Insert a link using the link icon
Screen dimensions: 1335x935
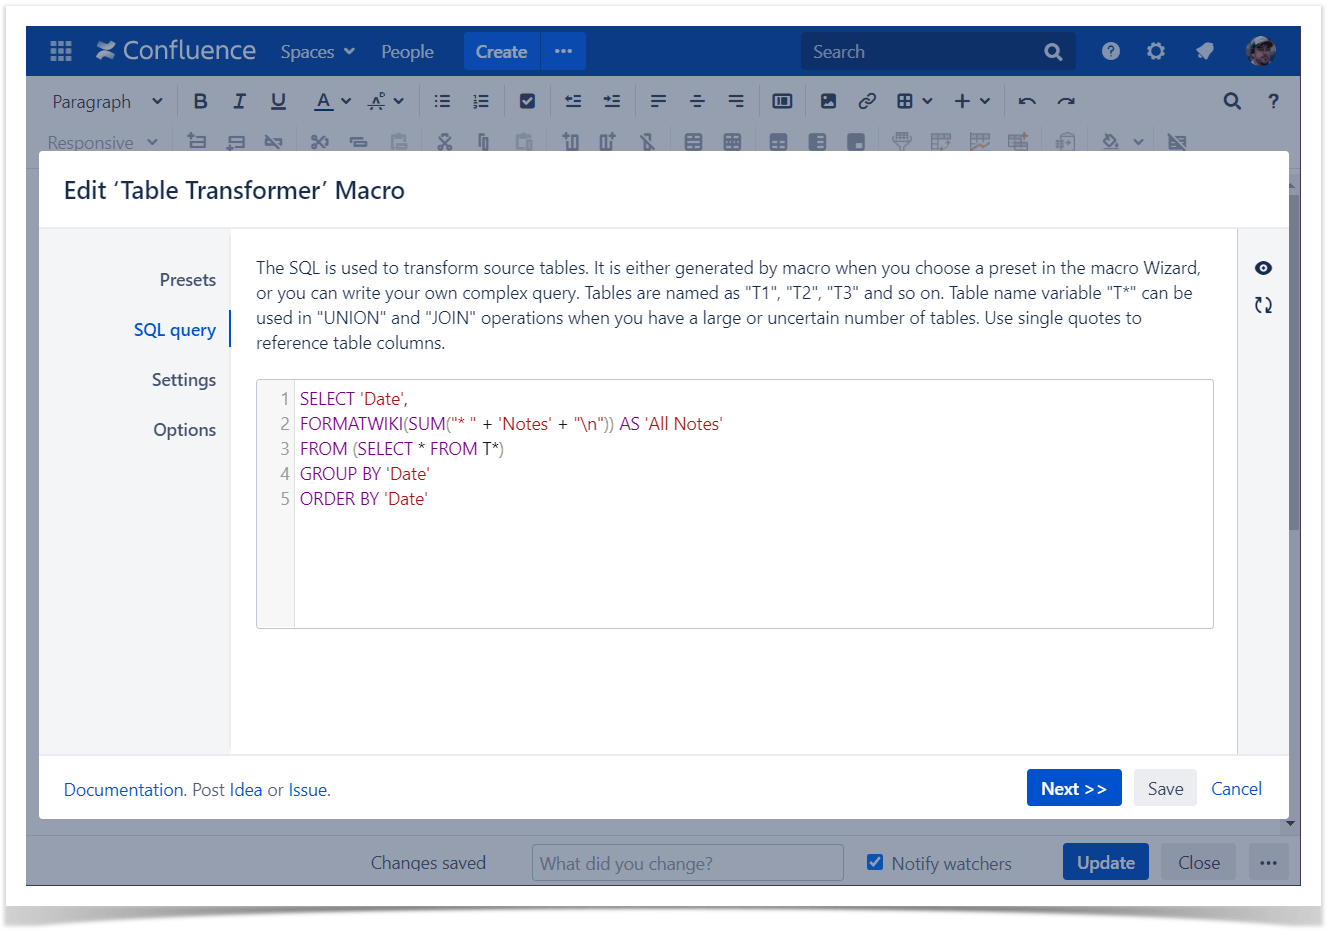point(867,101)
